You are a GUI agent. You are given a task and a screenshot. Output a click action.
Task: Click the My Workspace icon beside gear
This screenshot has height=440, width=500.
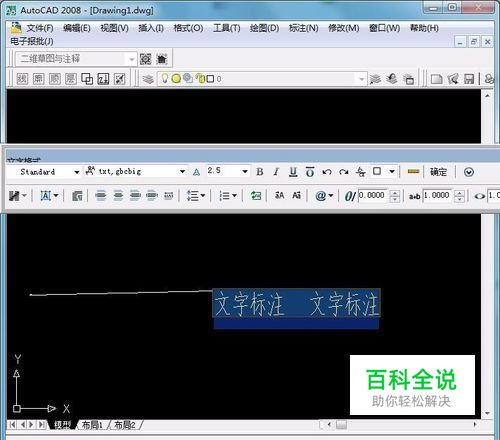(x=162, y=59)
